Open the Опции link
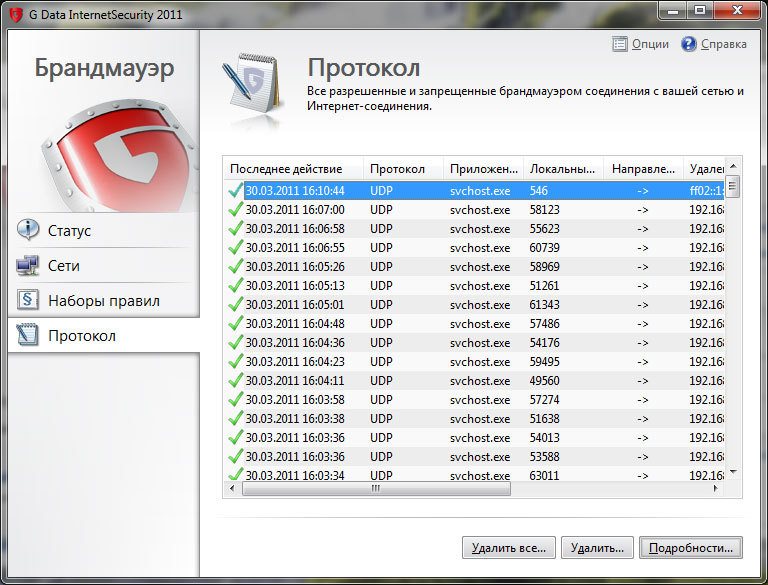 pos(650,44)
